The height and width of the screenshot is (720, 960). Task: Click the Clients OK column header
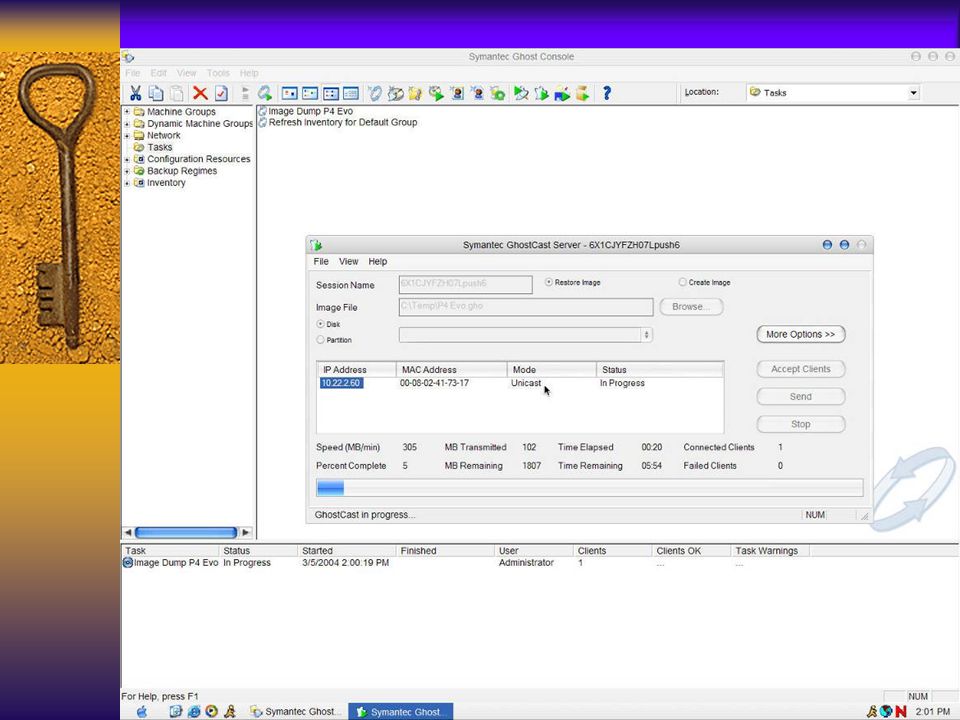pos(691,551)
